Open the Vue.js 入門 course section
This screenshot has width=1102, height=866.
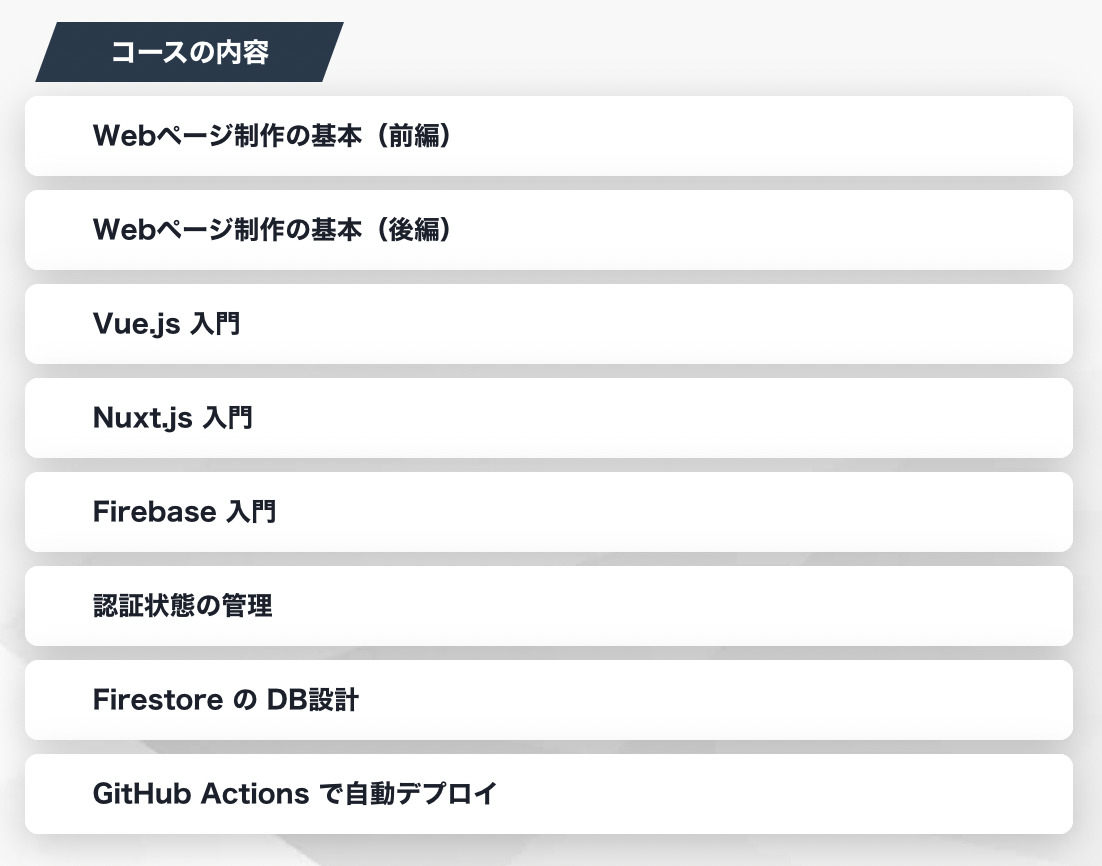pyautogui.click(x=548, y=324)
